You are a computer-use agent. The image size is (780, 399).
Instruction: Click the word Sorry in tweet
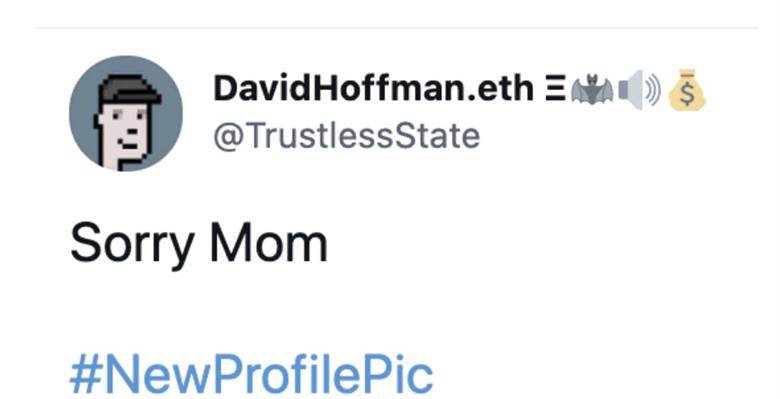pyautogui.click(x=132, y=244)
